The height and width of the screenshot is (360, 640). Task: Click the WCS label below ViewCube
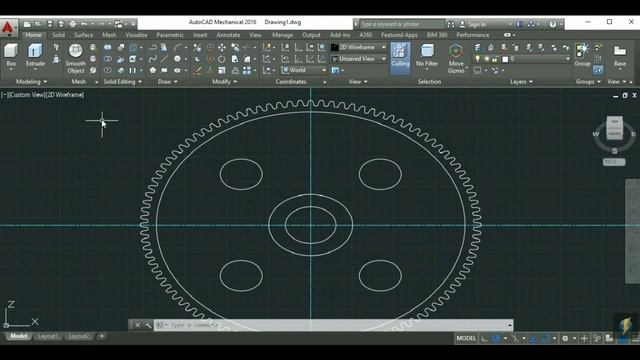(614, 162)
